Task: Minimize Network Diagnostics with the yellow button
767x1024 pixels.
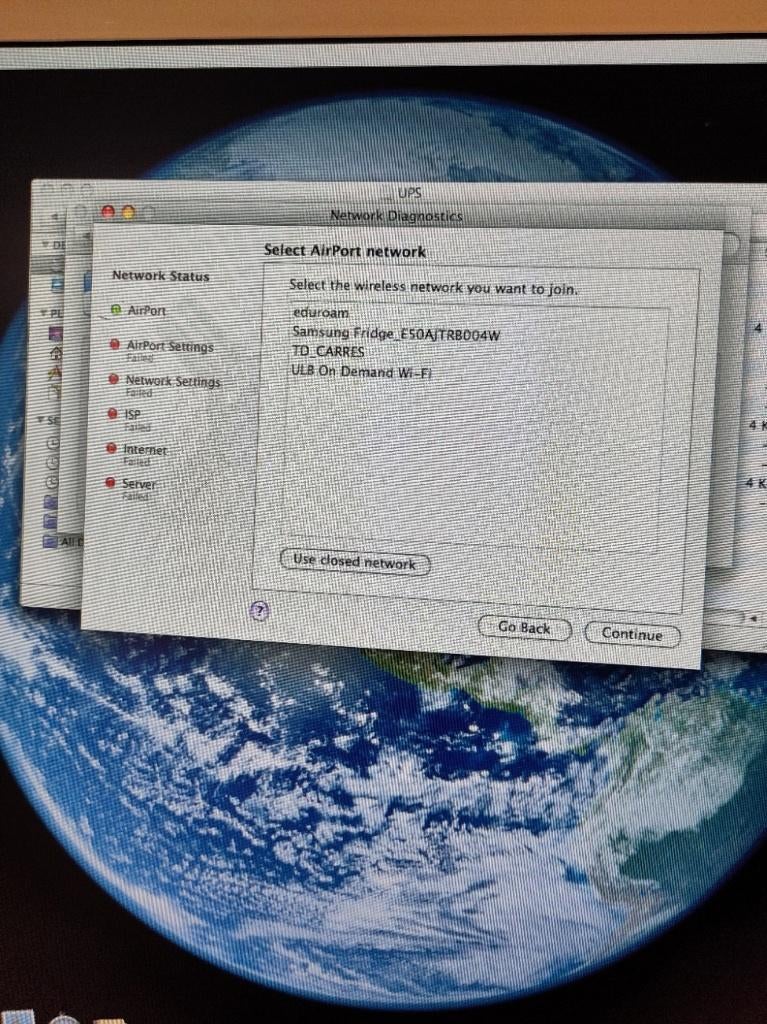Action: pos(128,212)
